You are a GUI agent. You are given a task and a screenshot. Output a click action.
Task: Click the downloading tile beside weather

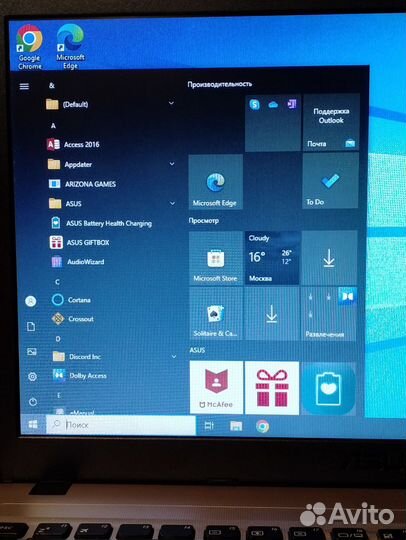tap(329, 258)
